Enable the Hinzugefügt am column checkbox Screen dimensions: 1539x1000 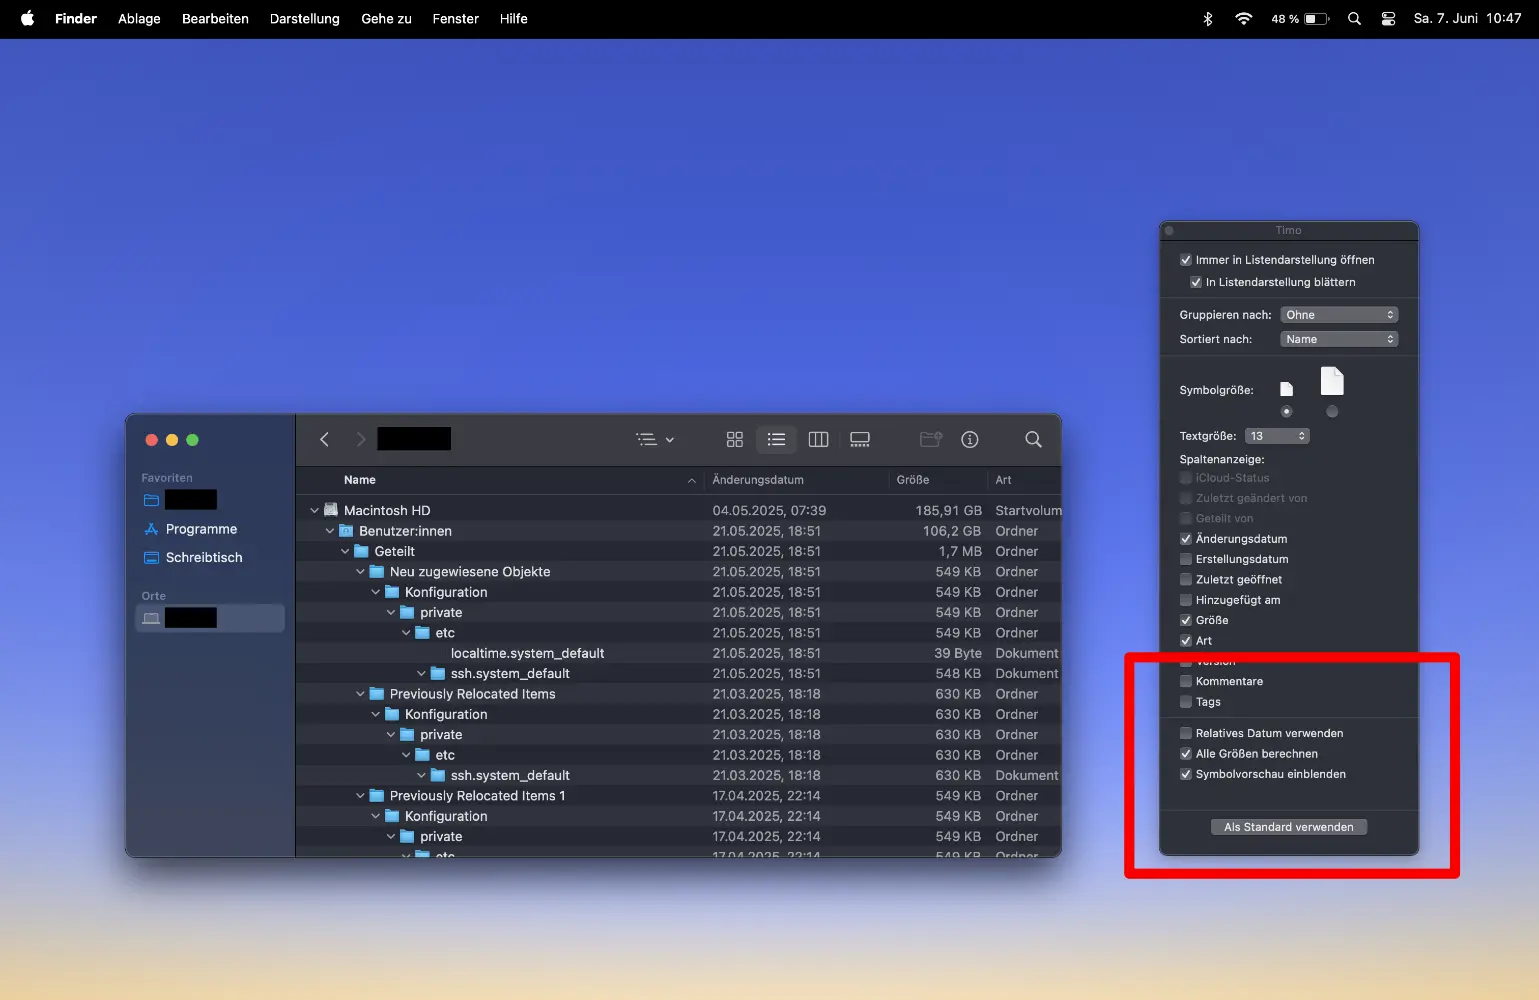1186,600
